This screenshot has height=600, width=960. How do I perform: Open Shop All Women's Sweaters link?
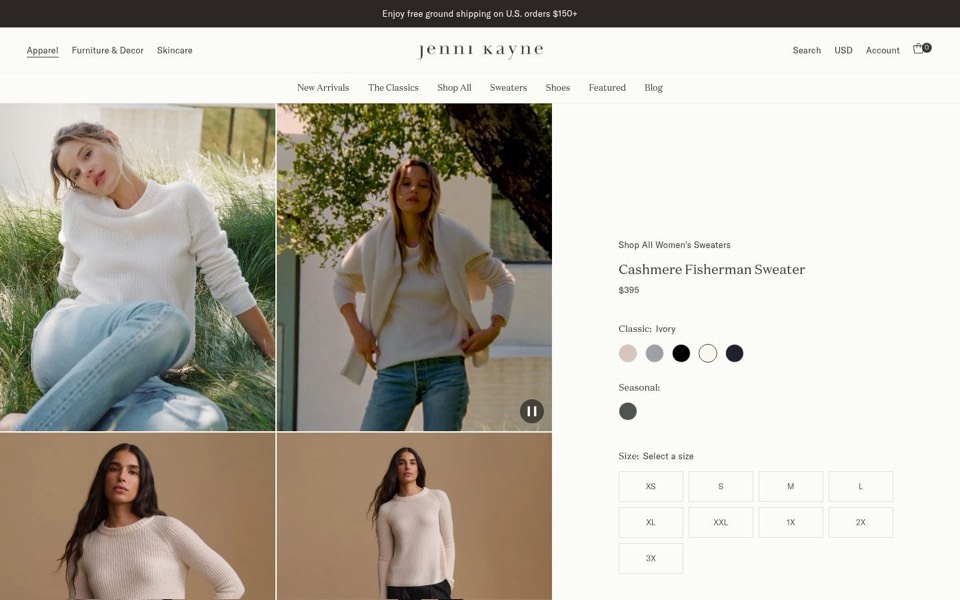click(674, 245)
